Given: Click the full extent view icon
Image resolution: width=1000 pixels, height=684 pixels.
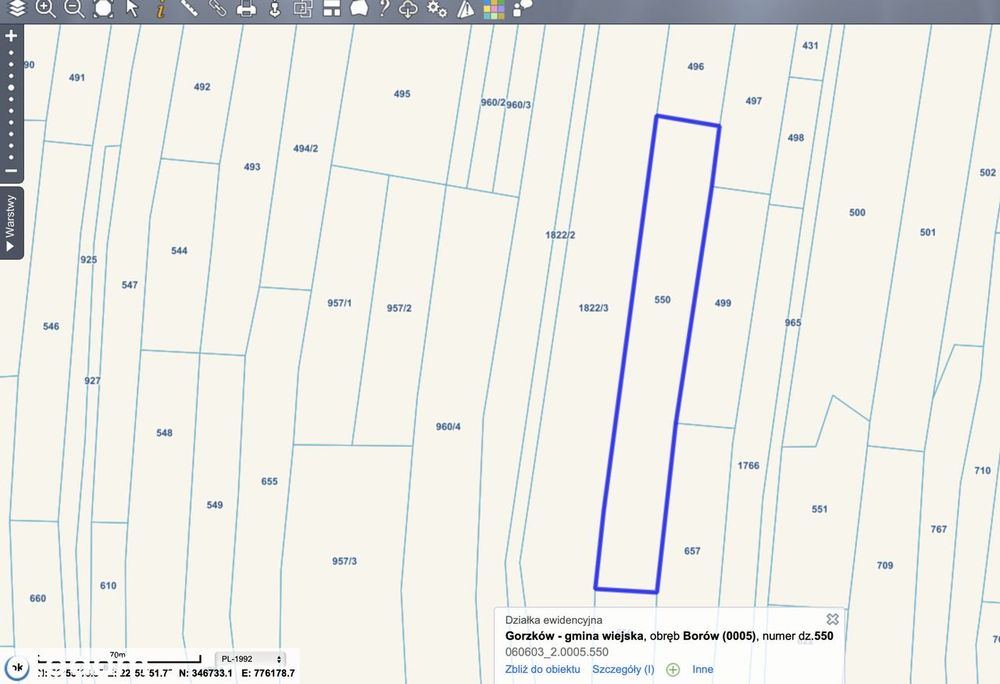Looking at the screenshot, I should click(x=103, y=8).
